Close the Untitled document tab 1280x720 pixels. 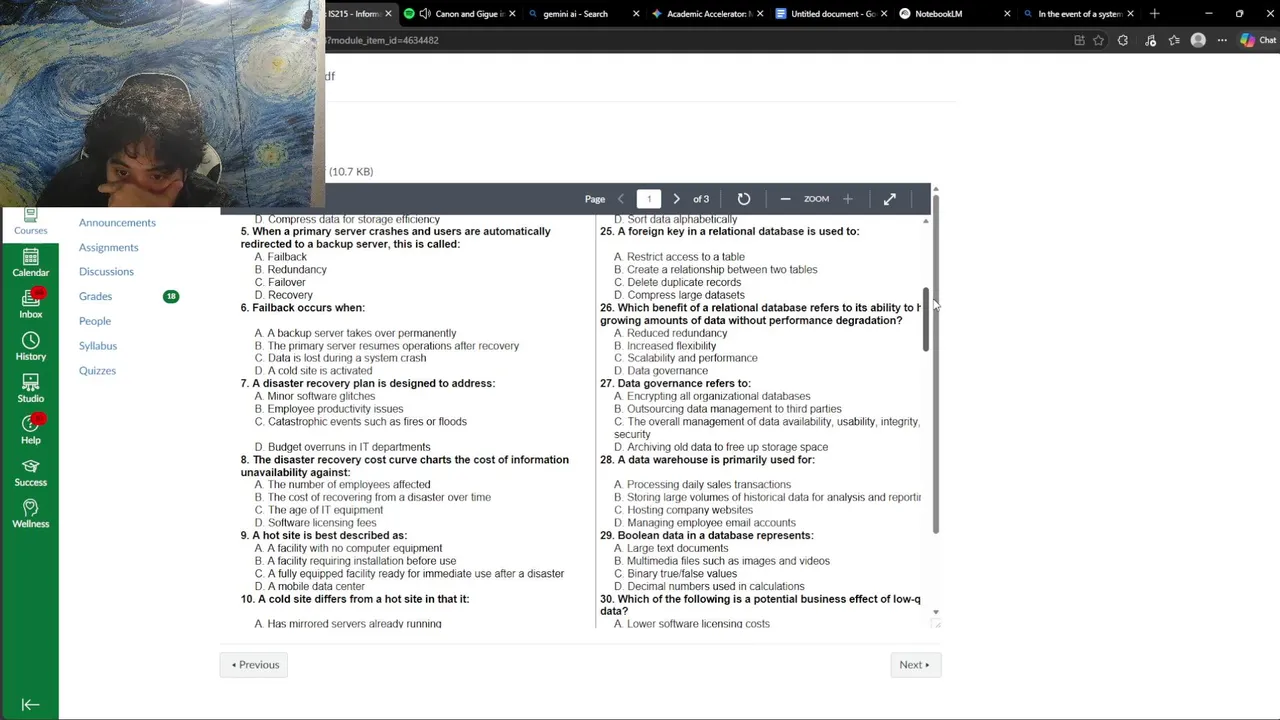pos(884,14)
